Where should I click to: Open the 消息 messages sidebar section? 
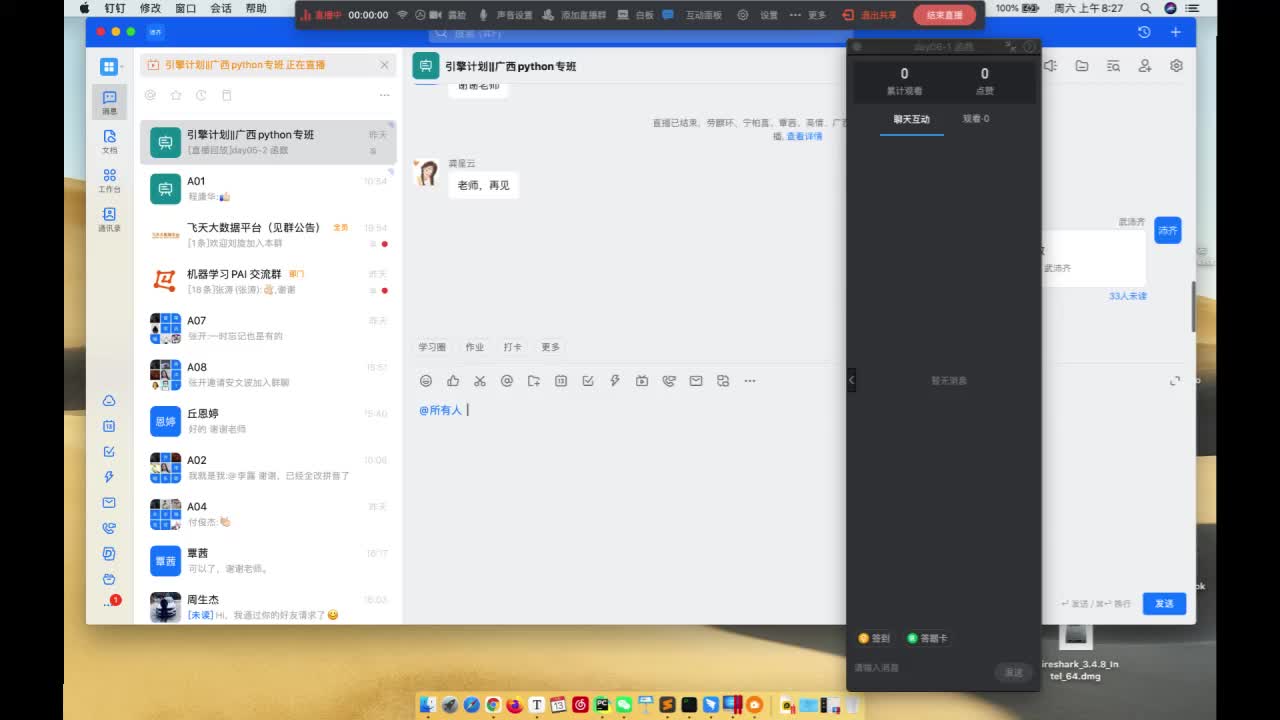click(x=109, y=102)
